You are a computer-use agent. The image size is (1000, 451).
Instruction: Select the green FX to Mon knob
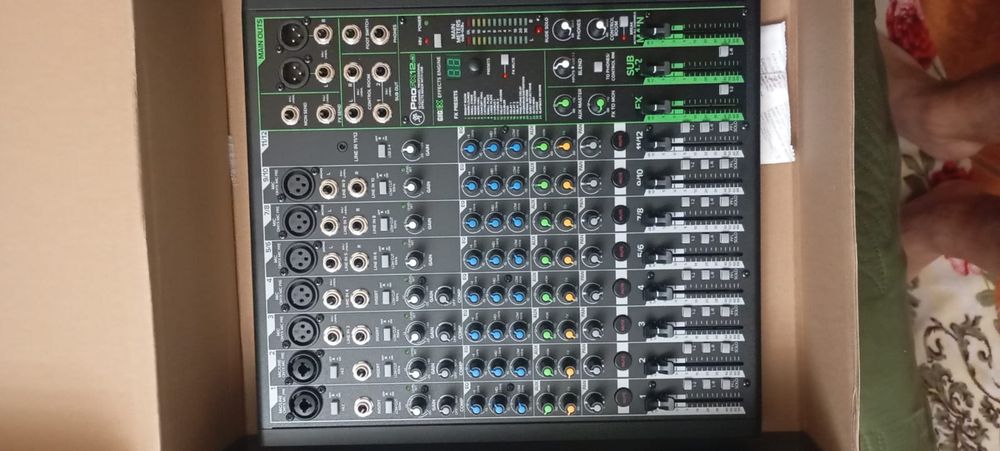pos(598,105)
